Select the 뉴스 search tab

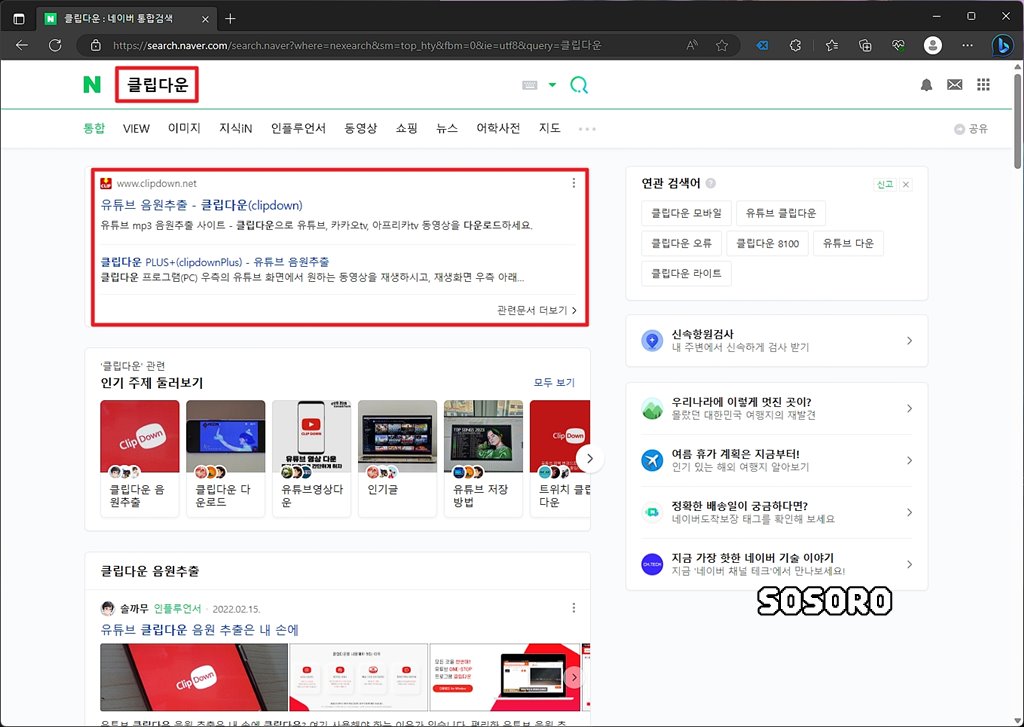point(447,128)
